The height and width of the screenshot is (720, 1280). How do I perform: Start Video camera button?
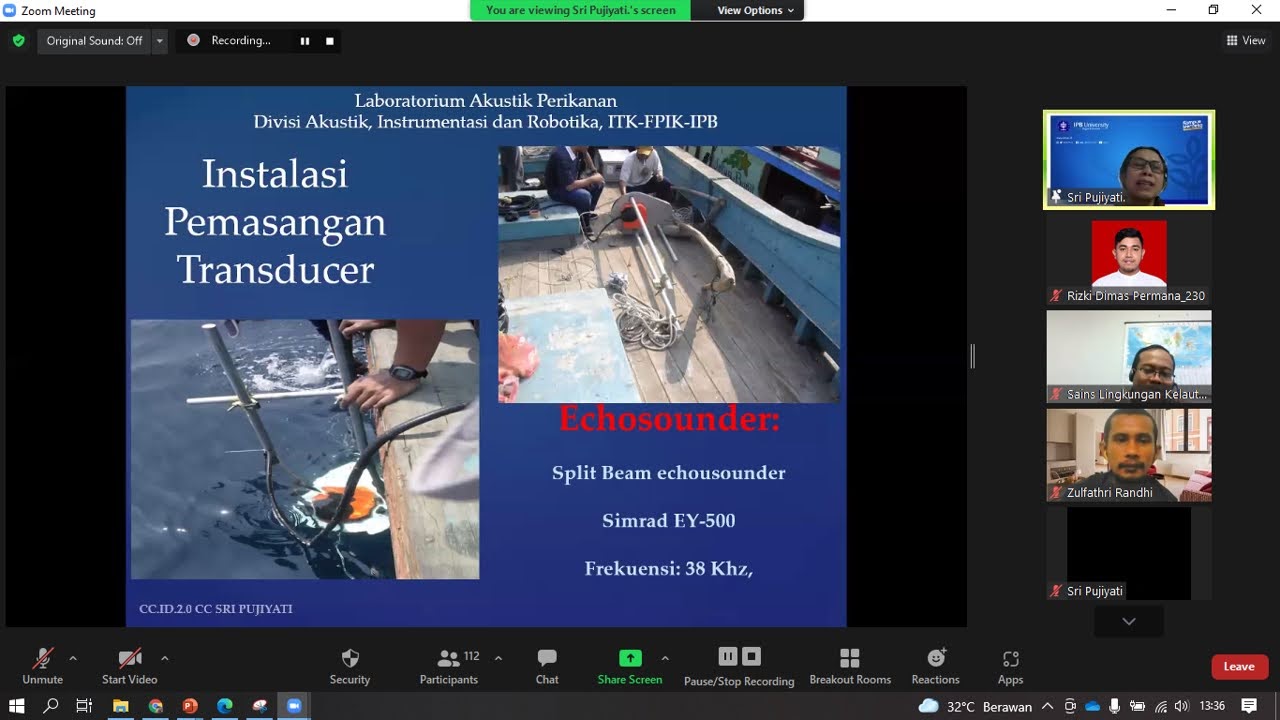(130, 666)
